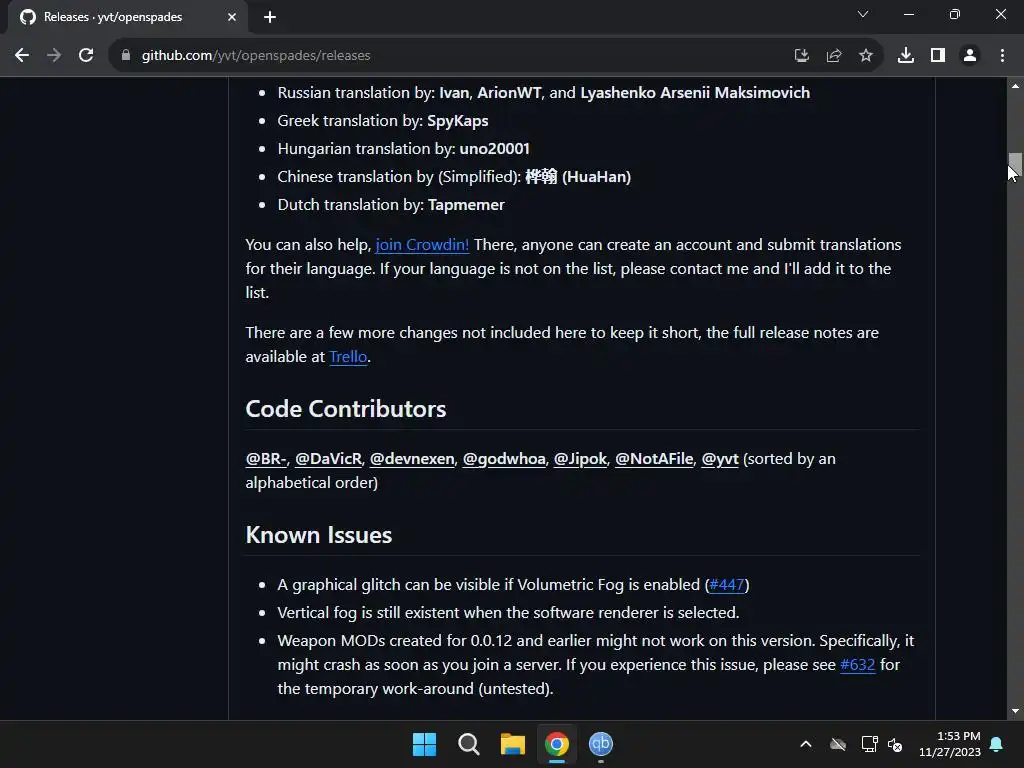Toggle Chrome side panel
1024x768 pixels.
pyautogui.click(x=938, y=56)
